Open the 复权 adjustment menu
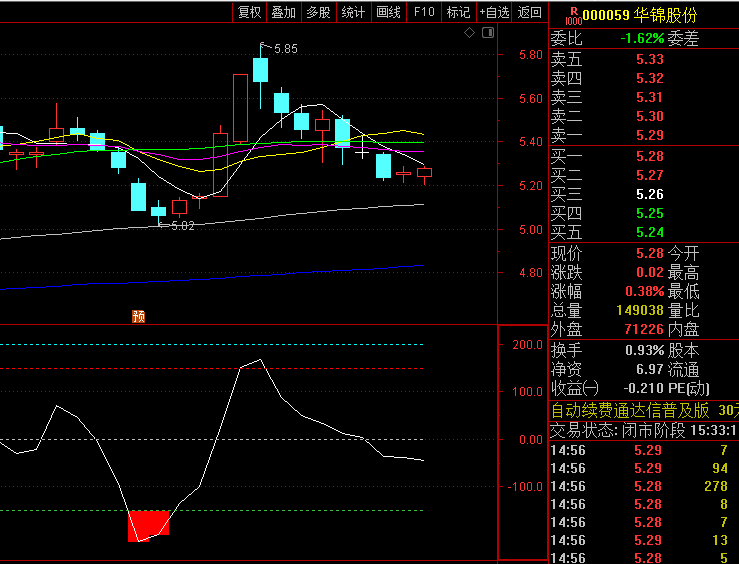The image size is (739, 564). pos(249,12)
